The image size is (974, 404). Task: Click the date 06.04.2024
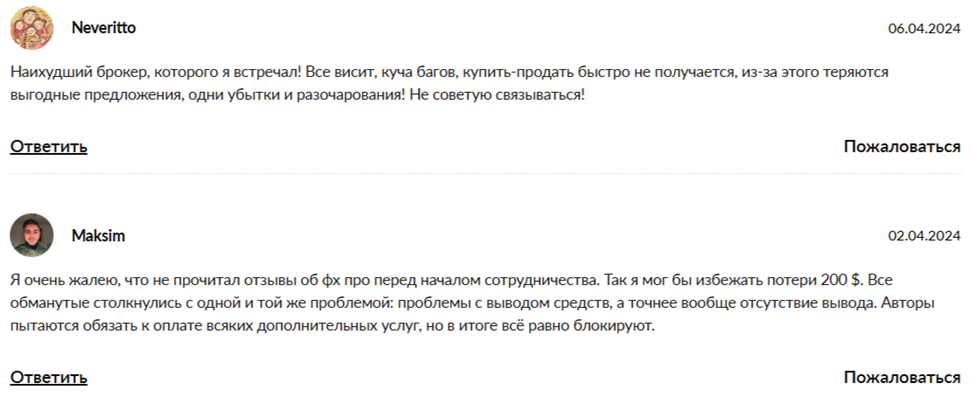(924, 28)
